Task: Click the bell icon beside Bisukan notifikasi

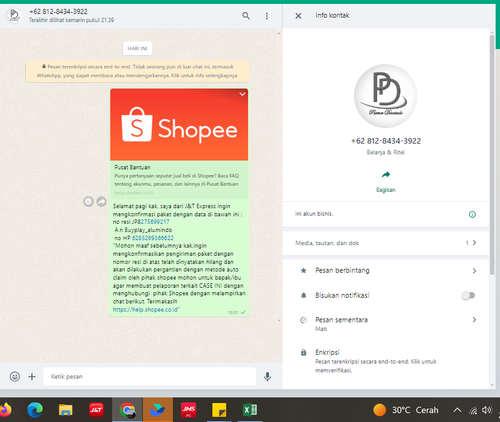Action: 303,295
